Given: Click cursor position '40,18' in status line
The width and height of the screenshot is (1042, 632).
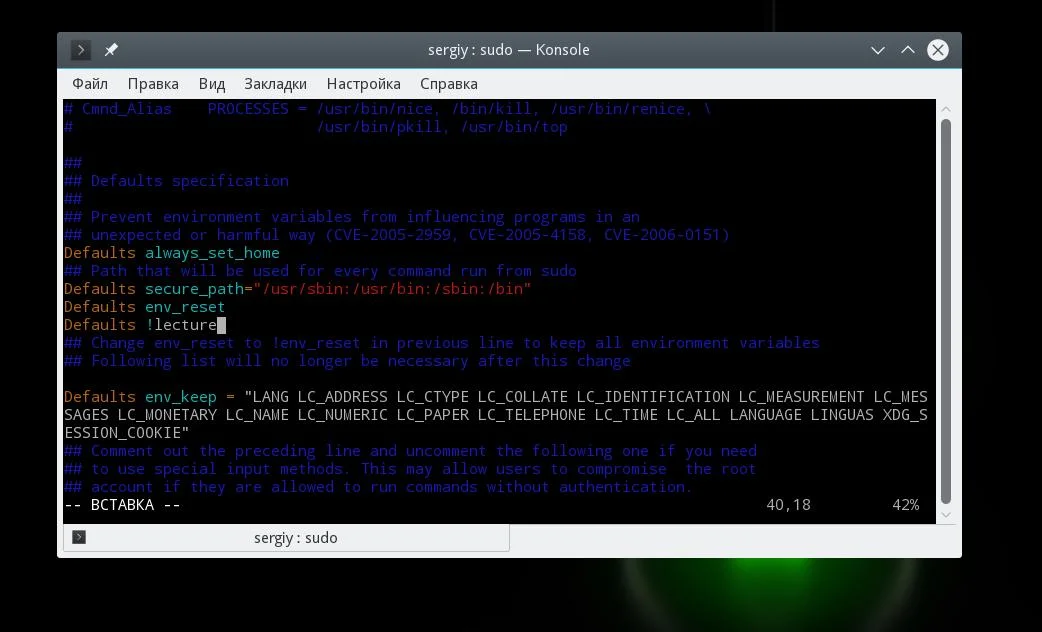Looking at the screenshot, I should pos(788,505).
